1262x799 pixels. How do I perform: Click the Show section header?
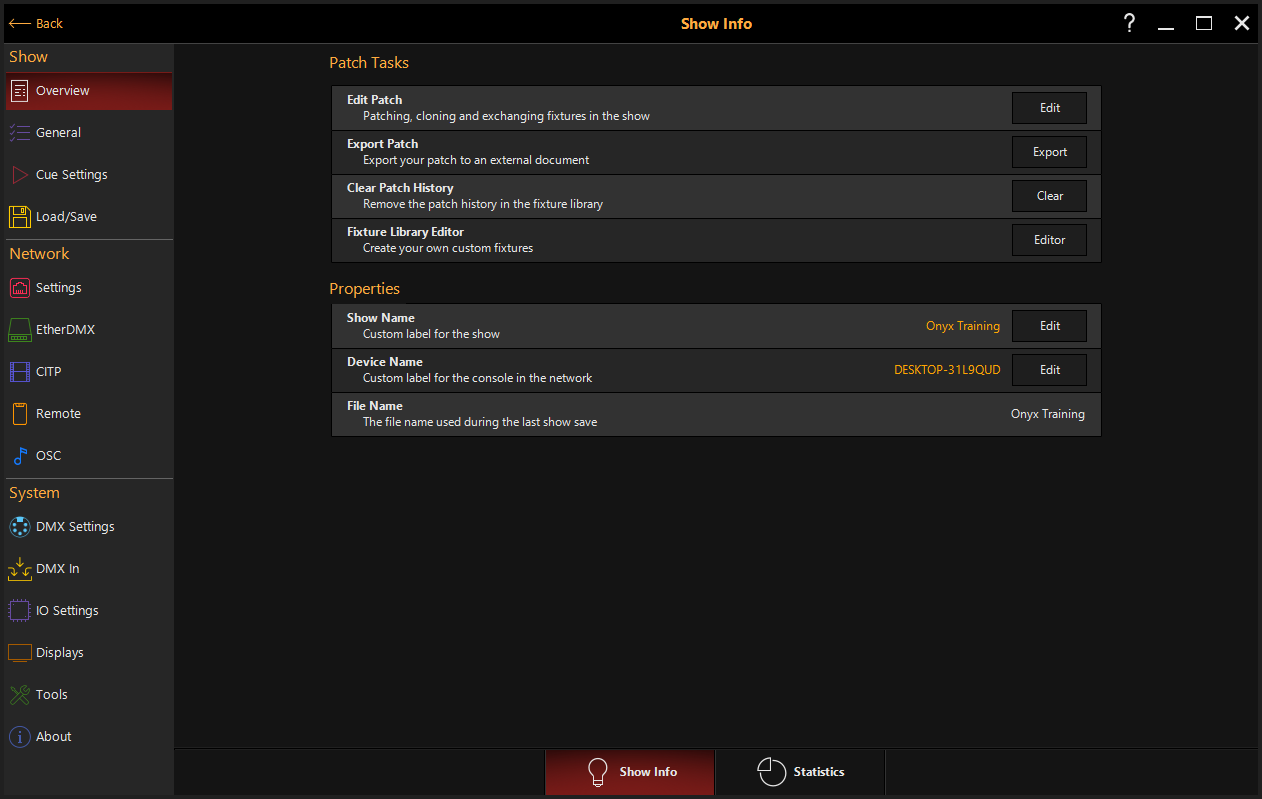pyautogui.click(x=28, y=57)
